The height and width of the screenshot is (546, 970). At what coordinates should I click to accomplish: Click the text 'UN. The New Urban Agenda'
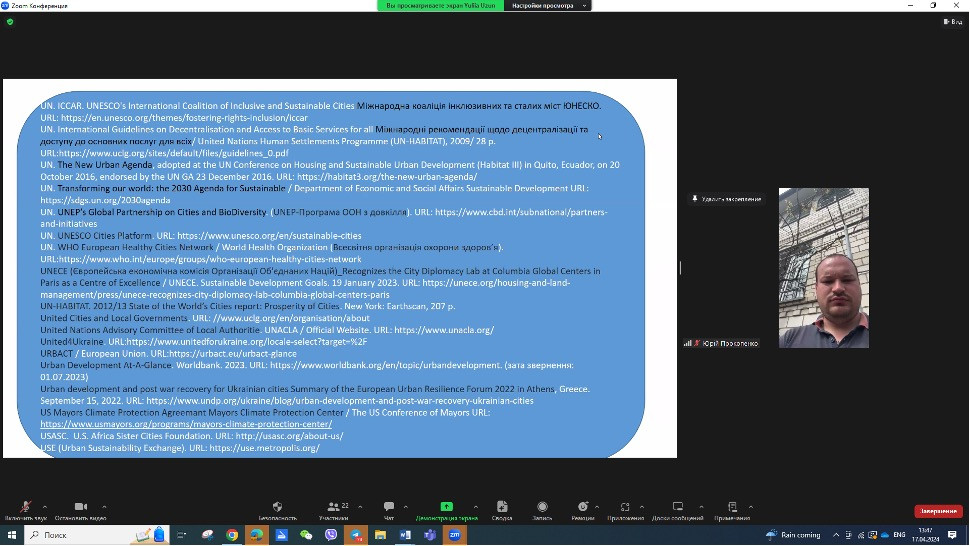pos(96,165)
